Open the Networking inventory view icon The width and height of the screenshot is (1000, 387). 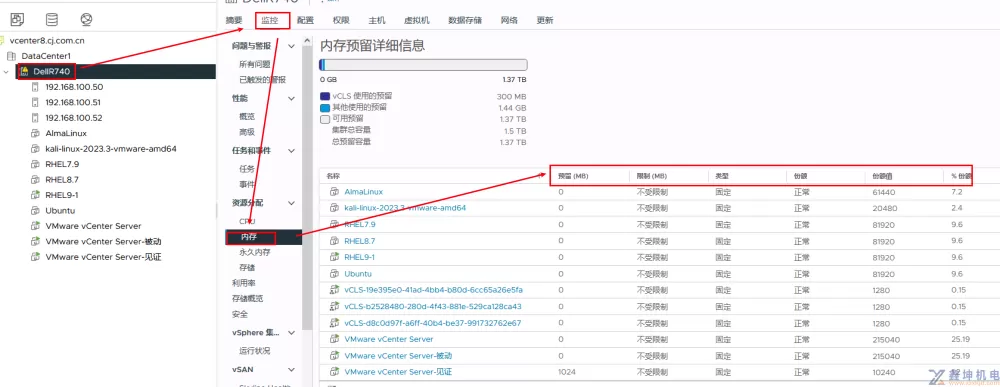pyautogui.click(x=86, y=19)
